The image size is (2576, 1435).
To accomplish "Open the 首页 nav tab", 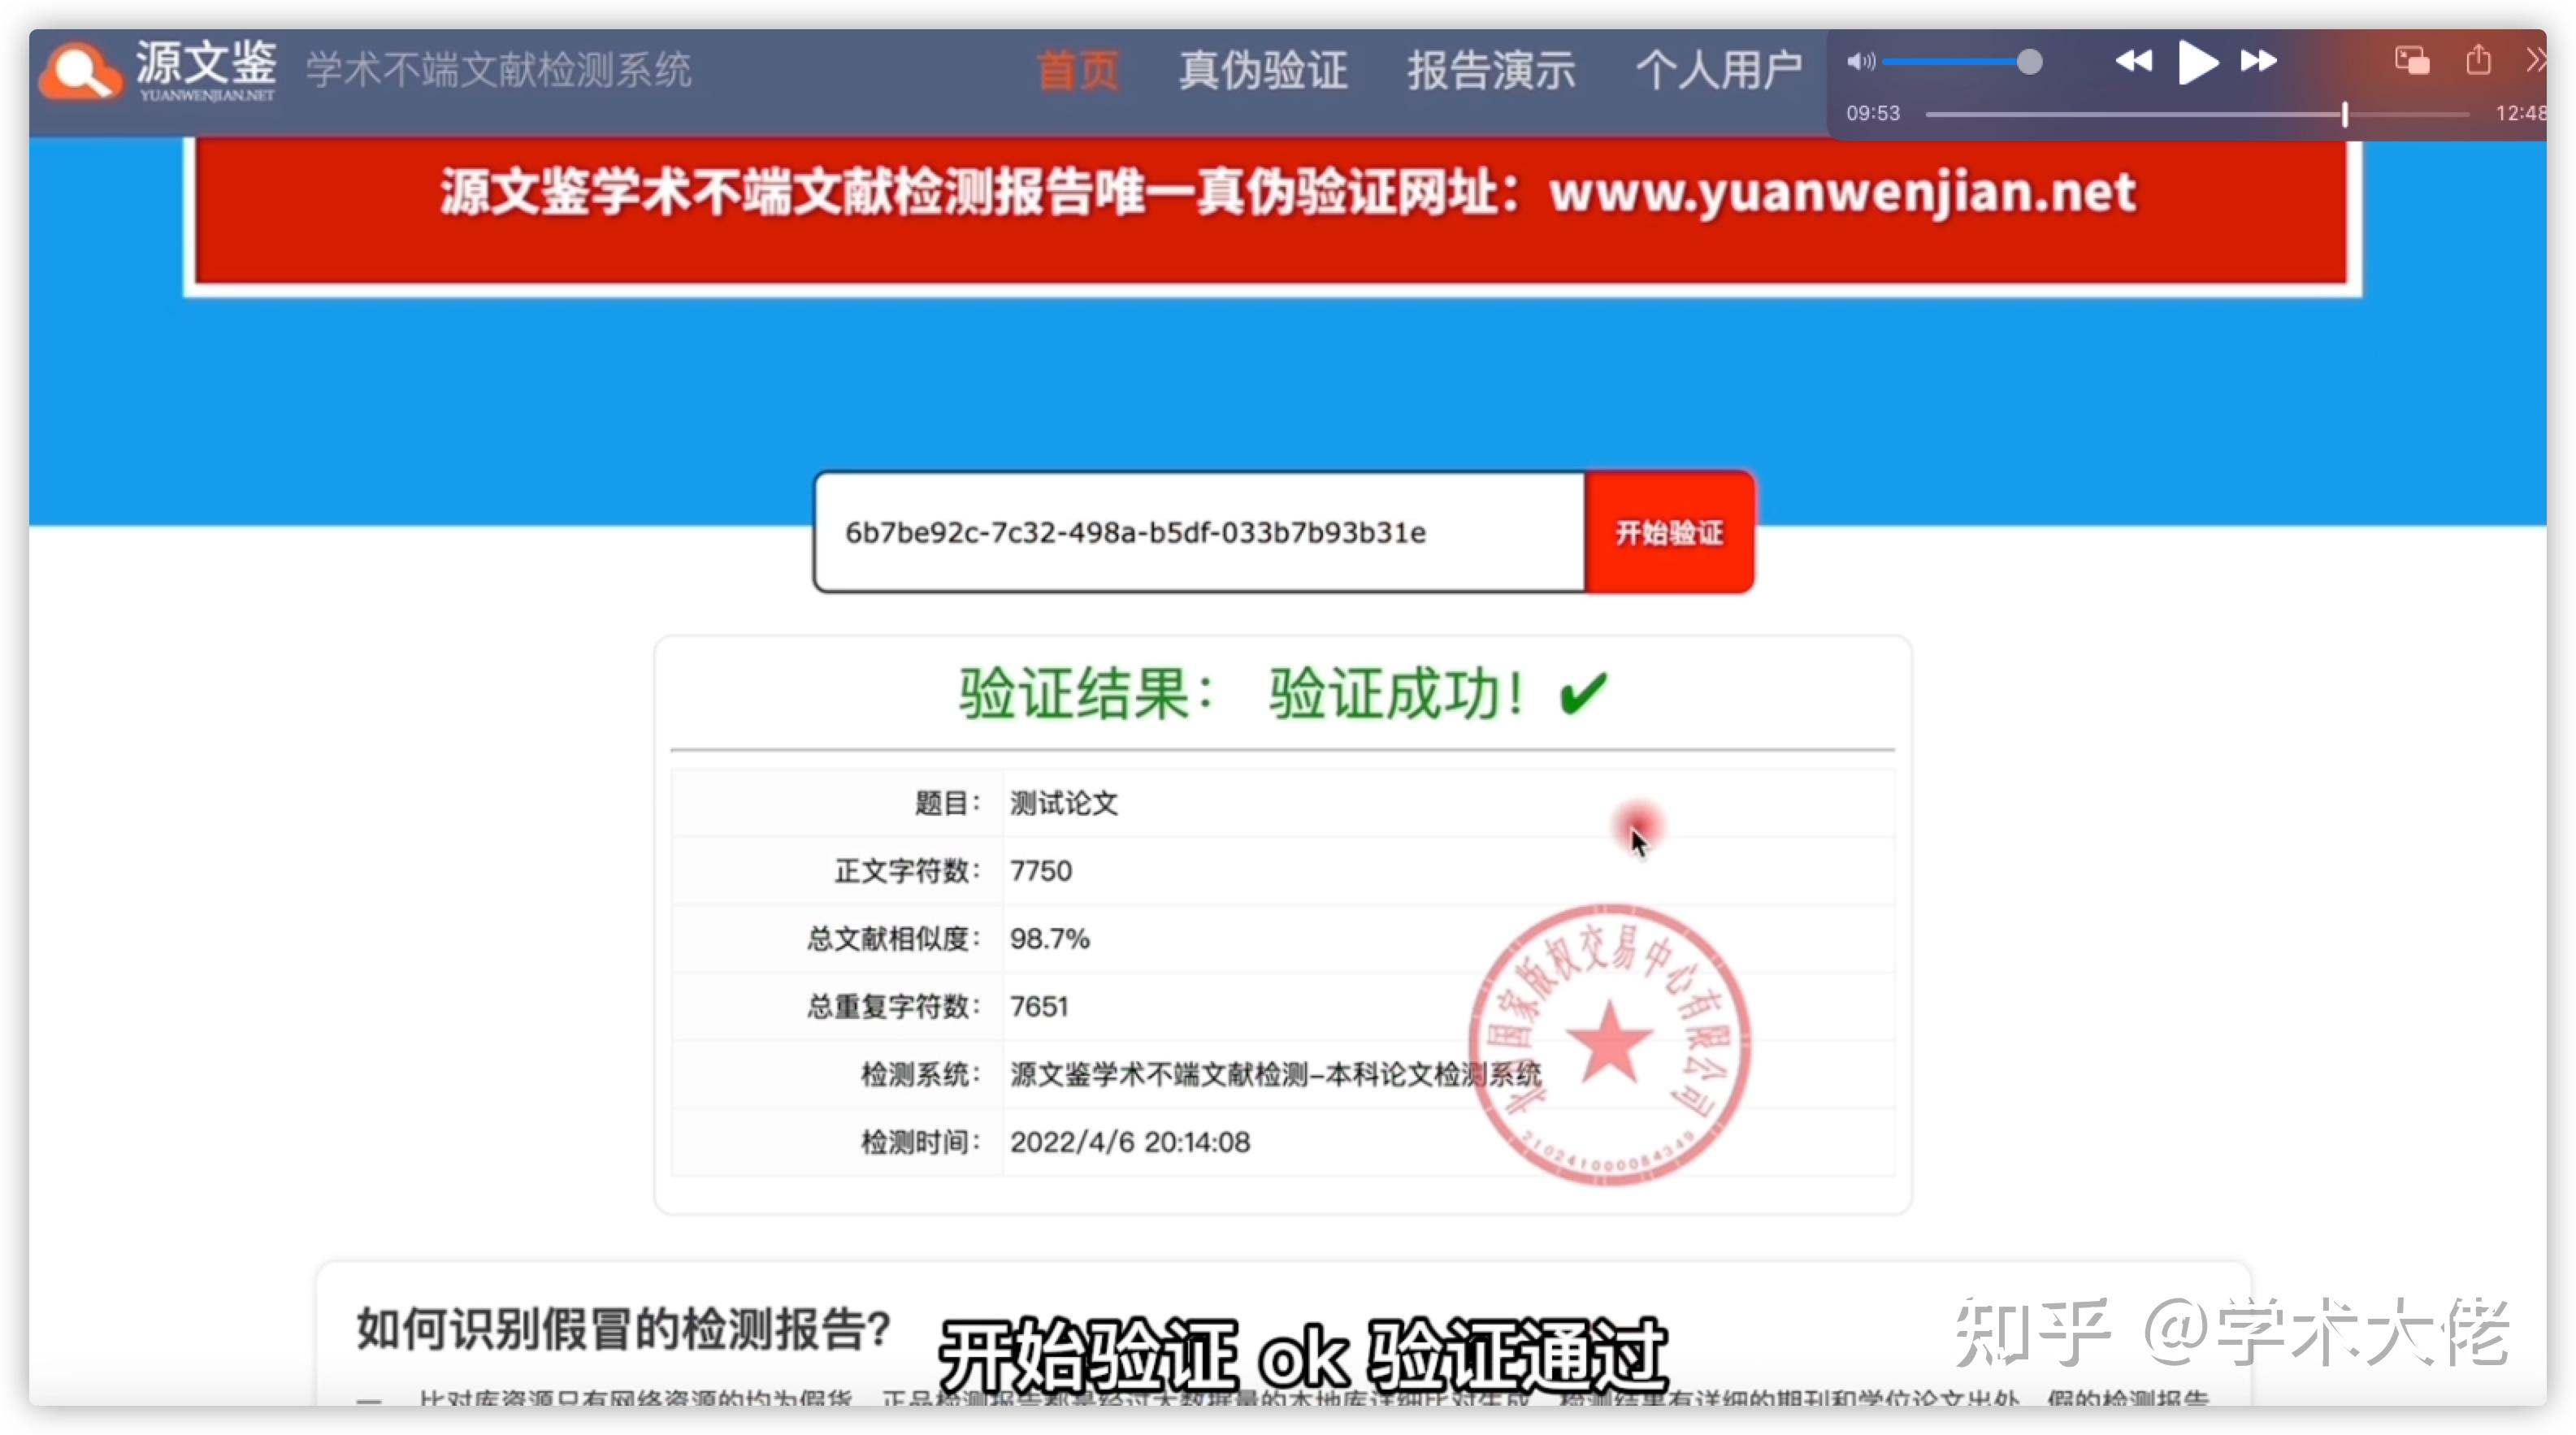I will [x=1077, y=70].
